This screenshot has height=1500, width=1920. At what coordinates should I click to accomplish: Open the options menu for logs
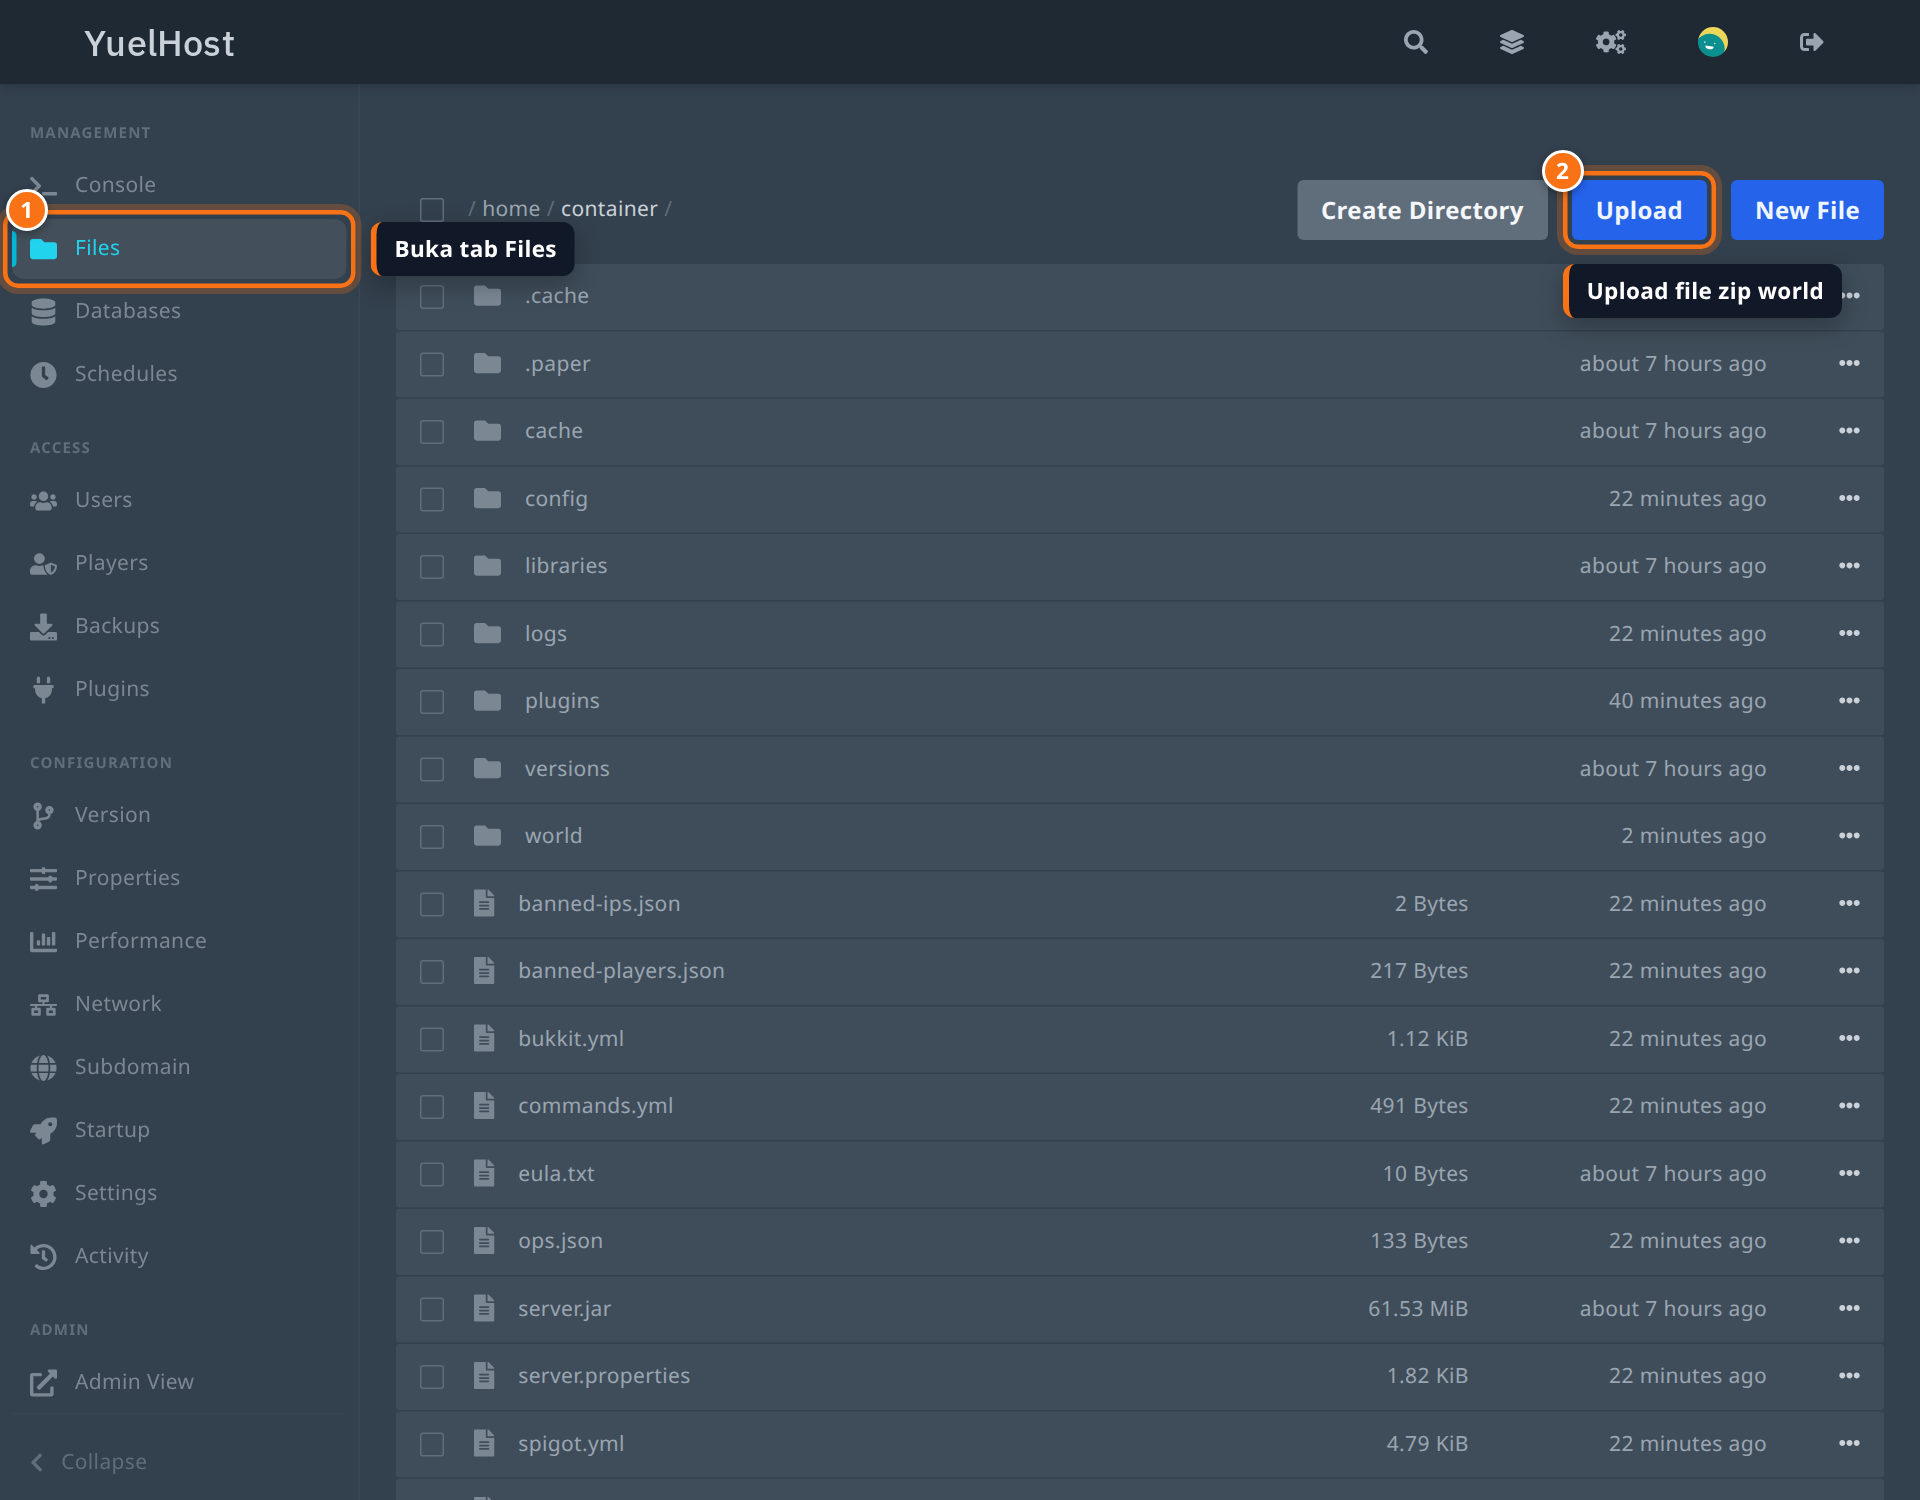click(x=1849, y=634)
